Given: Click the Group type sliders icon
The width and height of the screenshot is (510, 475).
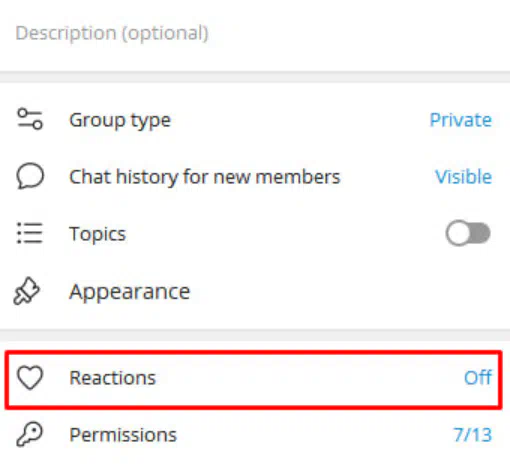Looking at the screenshot, I should pyautogui.click(x=30, y=119).
